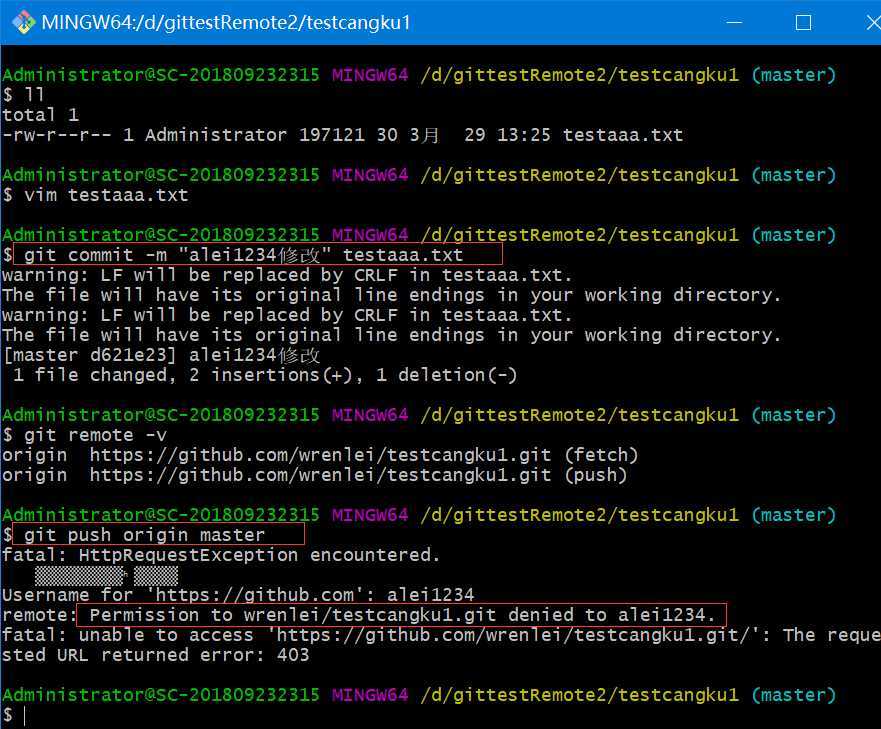
Task: Click 'Administrator@SC-201809232315' in the top prompt
Action: point(161,75)
